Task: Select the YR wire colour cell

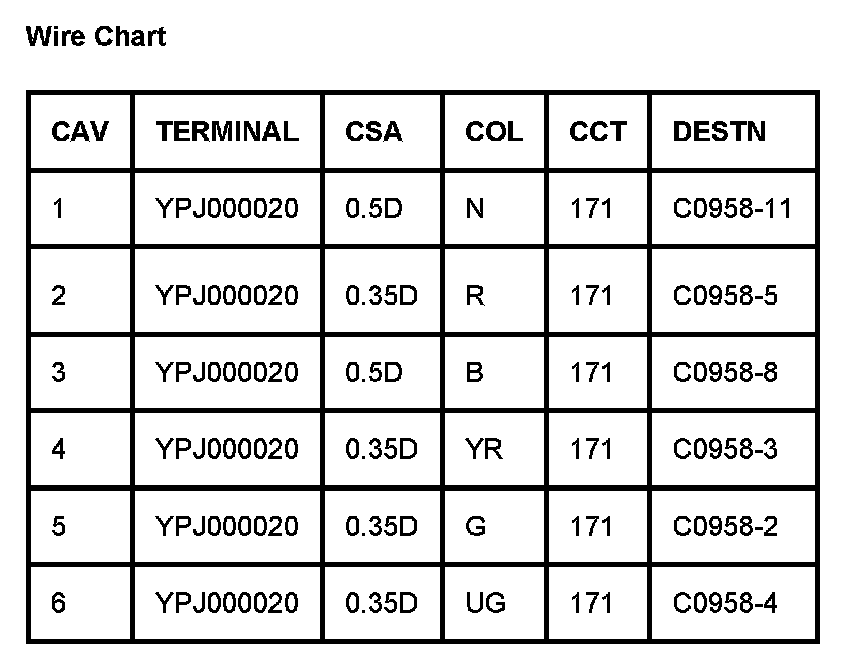Action: [484, 450]
